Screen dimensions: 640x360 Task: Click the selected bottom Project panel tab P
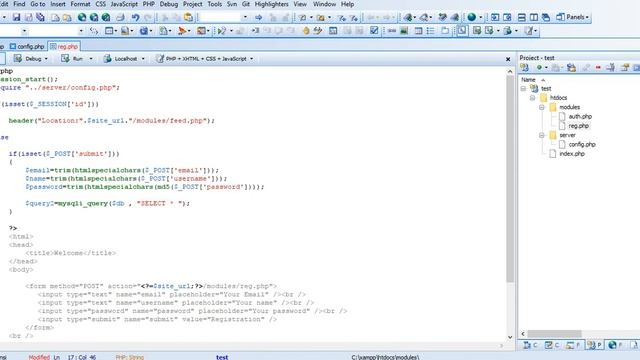coord(594,345)
